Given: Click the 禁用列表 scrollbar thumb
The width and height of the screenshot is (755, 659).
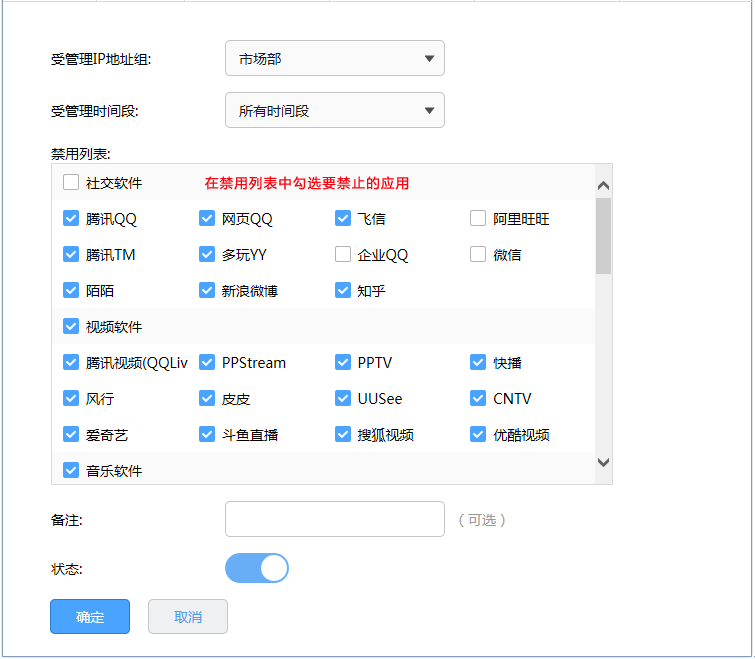Looking at the screenshot, I should click(603, 236).
